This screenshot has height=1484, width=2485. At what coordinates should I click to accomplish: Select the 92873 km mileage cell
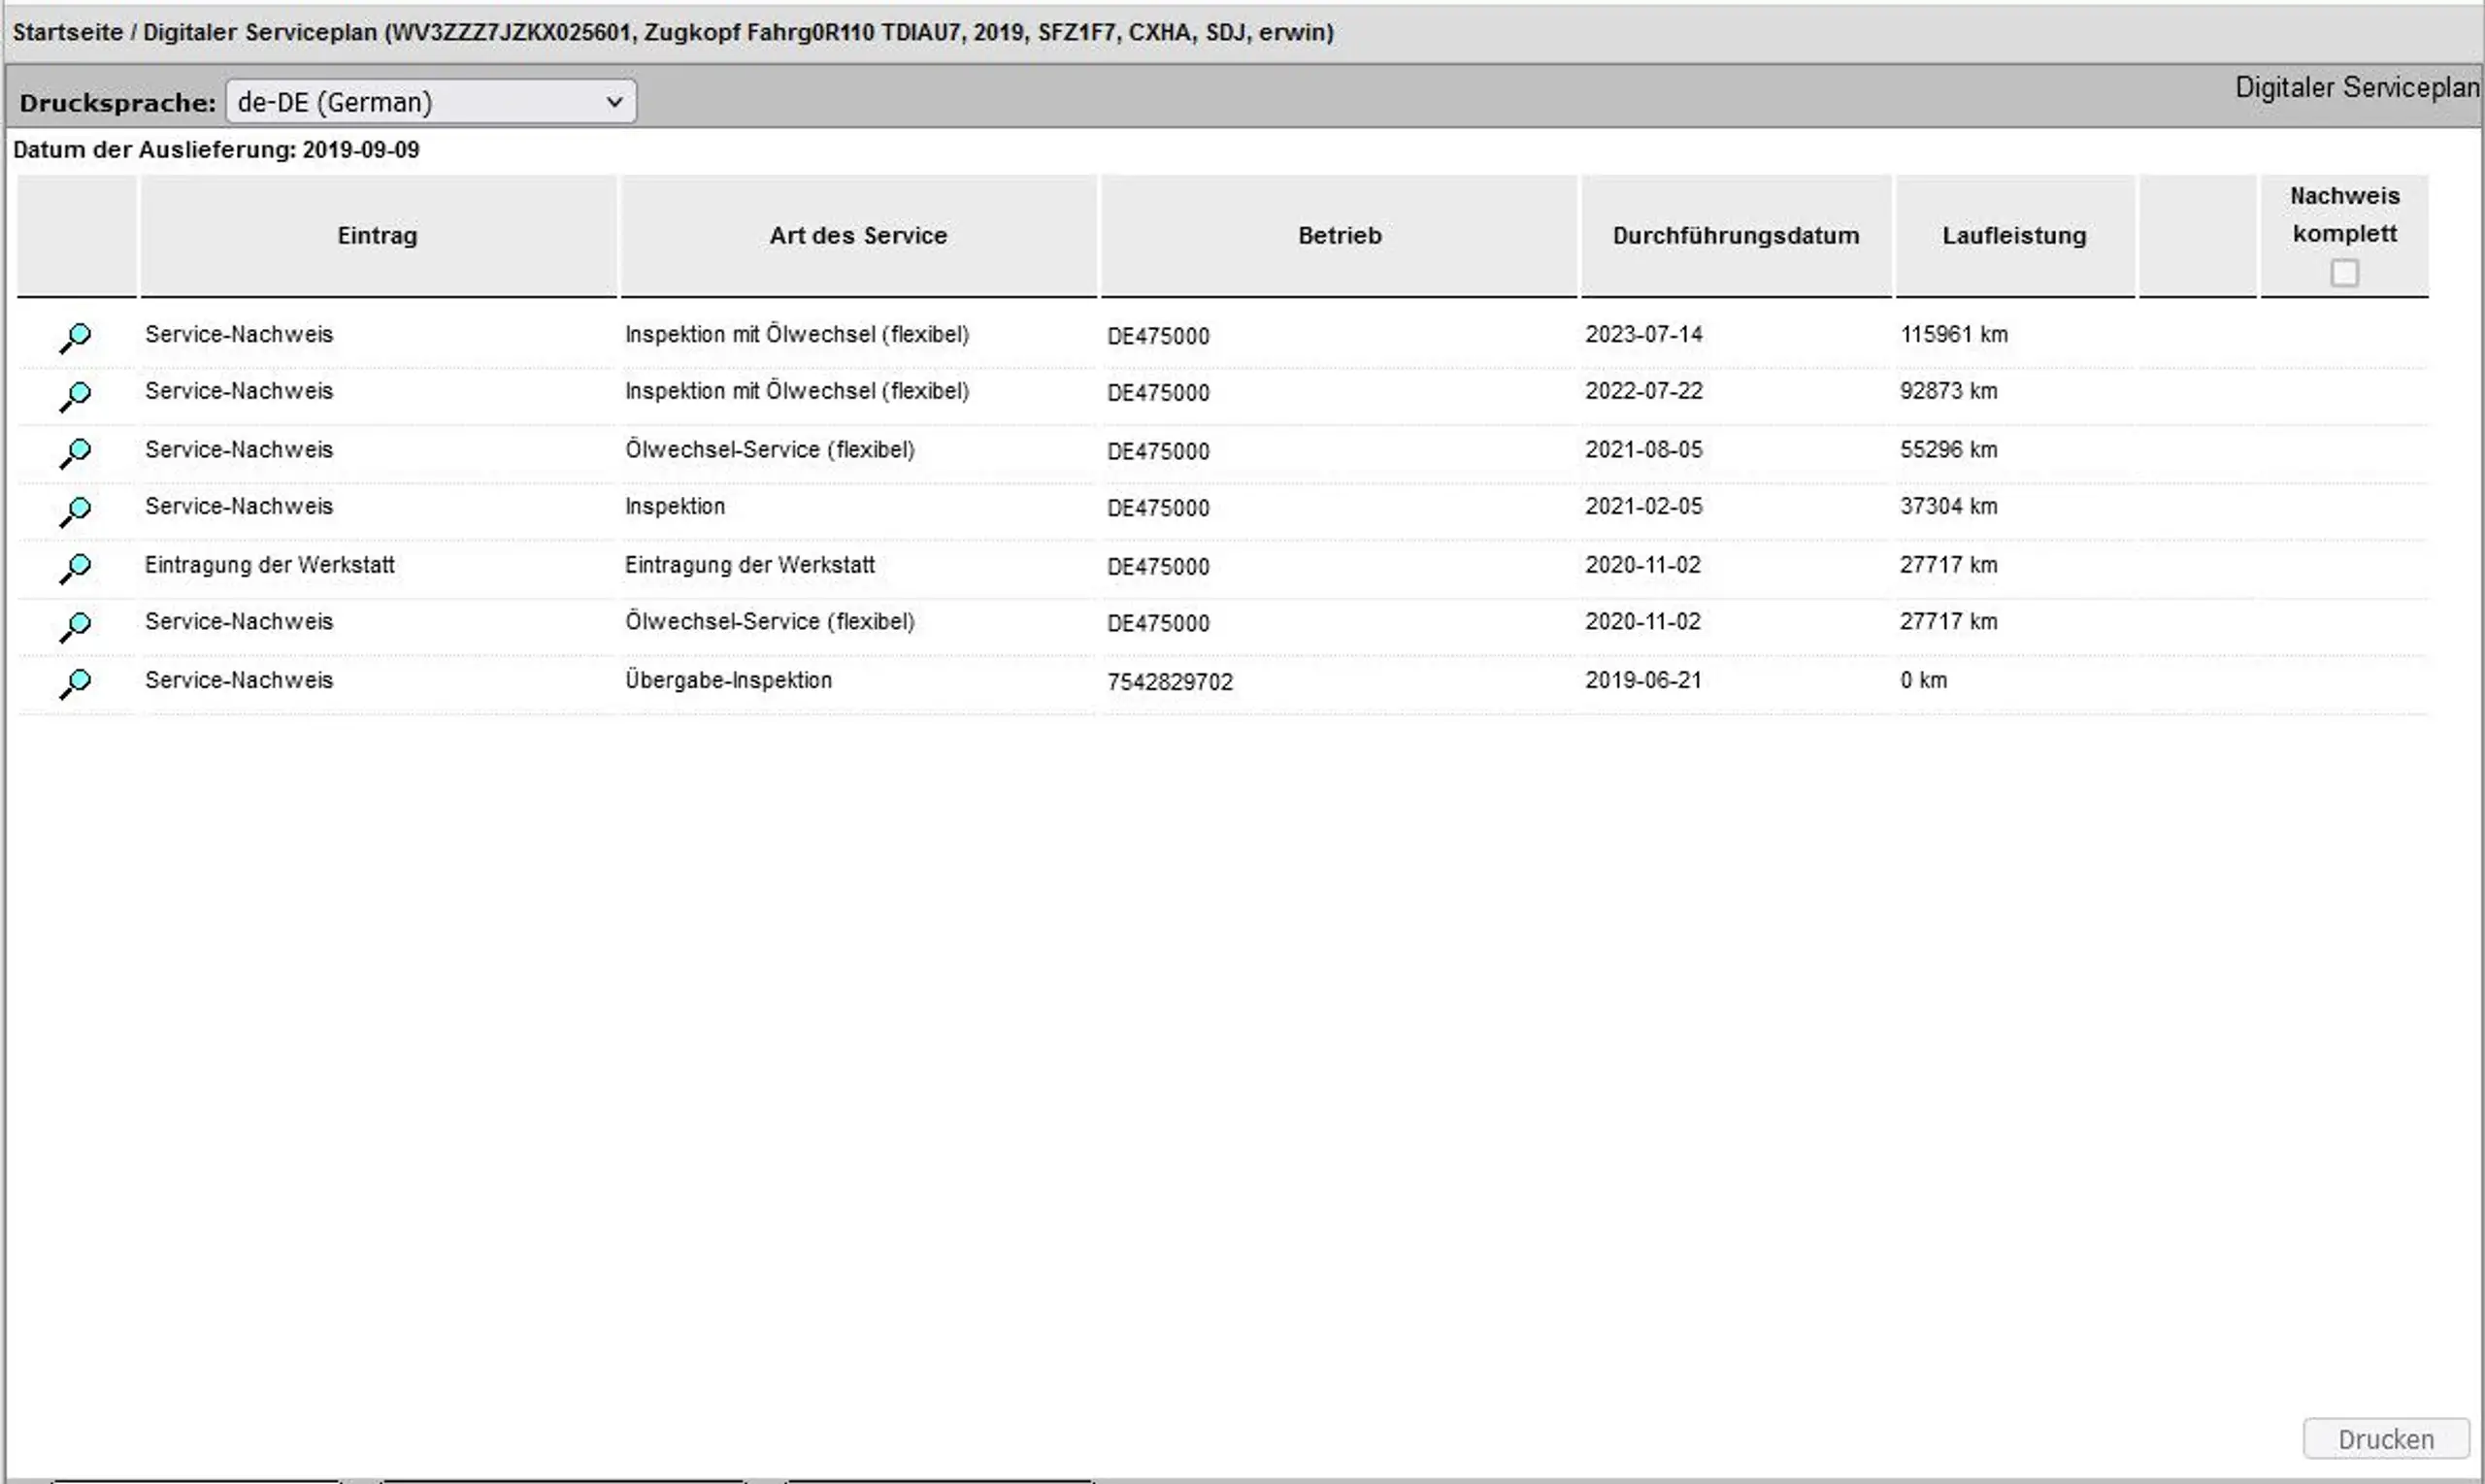coord(1948,391)
